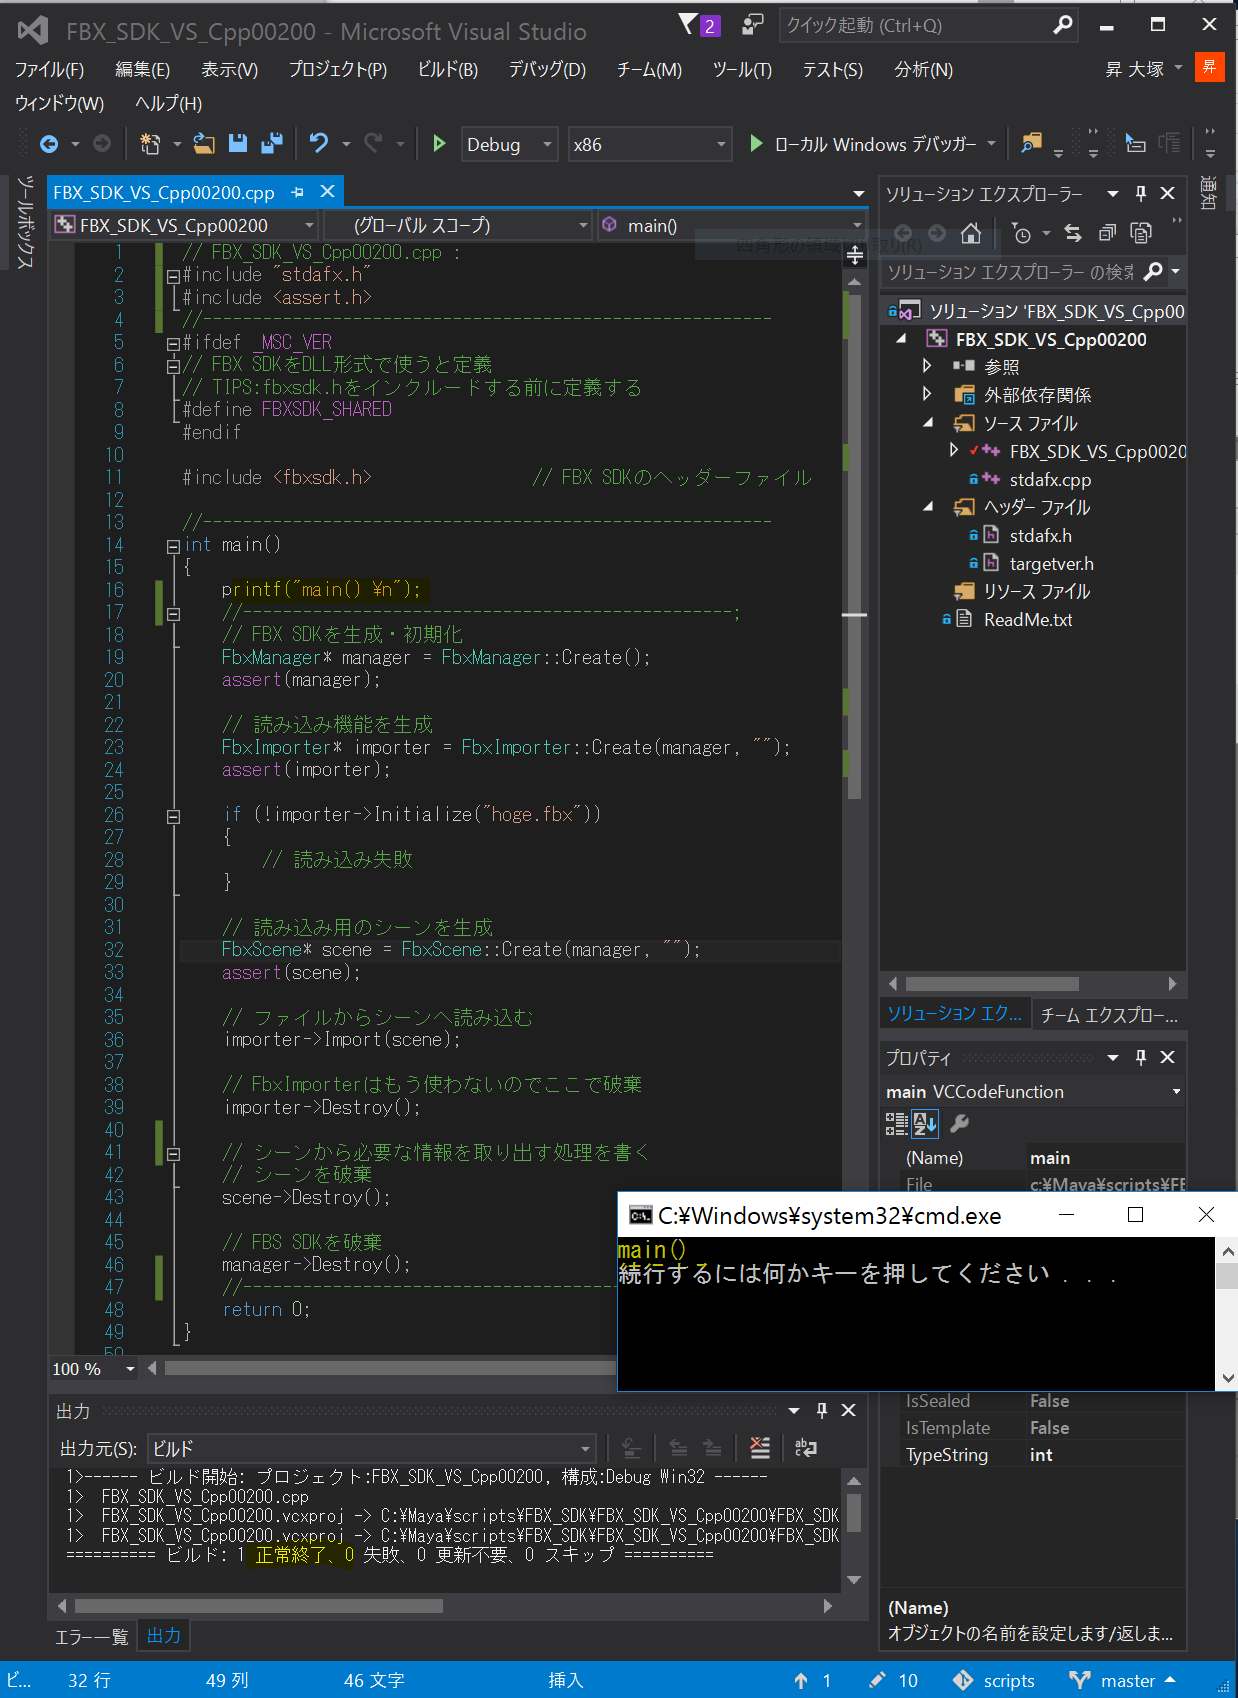This screenshot has width=1238, height=1698.
Task: Click the Save All icon
Action: [271, 144]
